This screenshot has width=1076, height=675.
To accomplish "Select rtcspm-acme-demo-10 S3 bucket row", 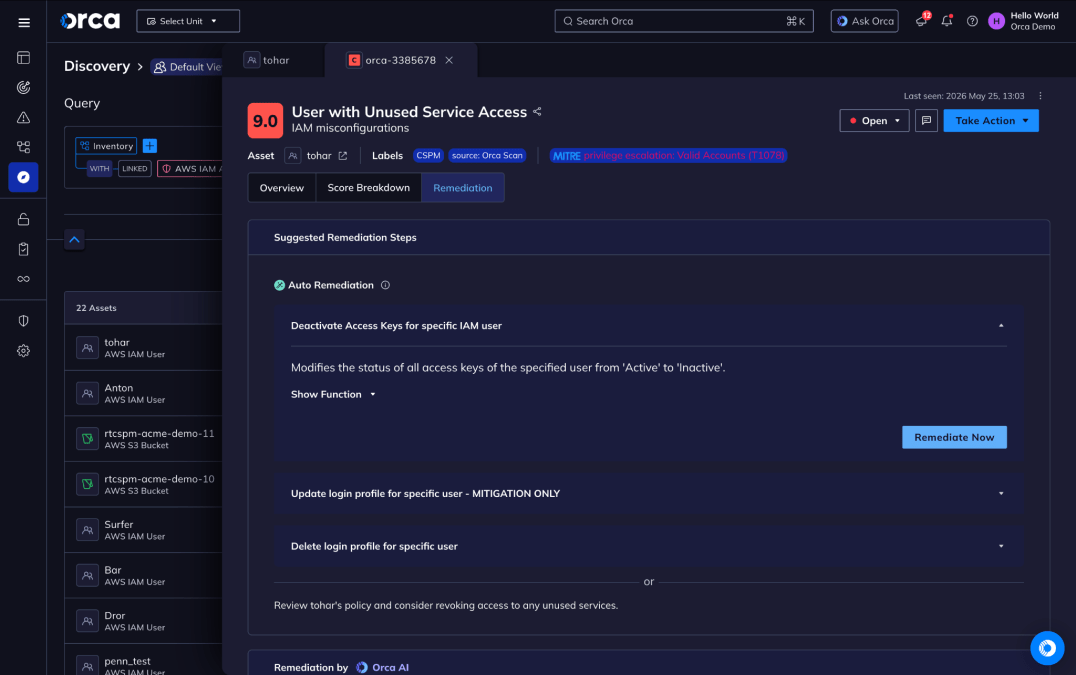I will [143, 484].
